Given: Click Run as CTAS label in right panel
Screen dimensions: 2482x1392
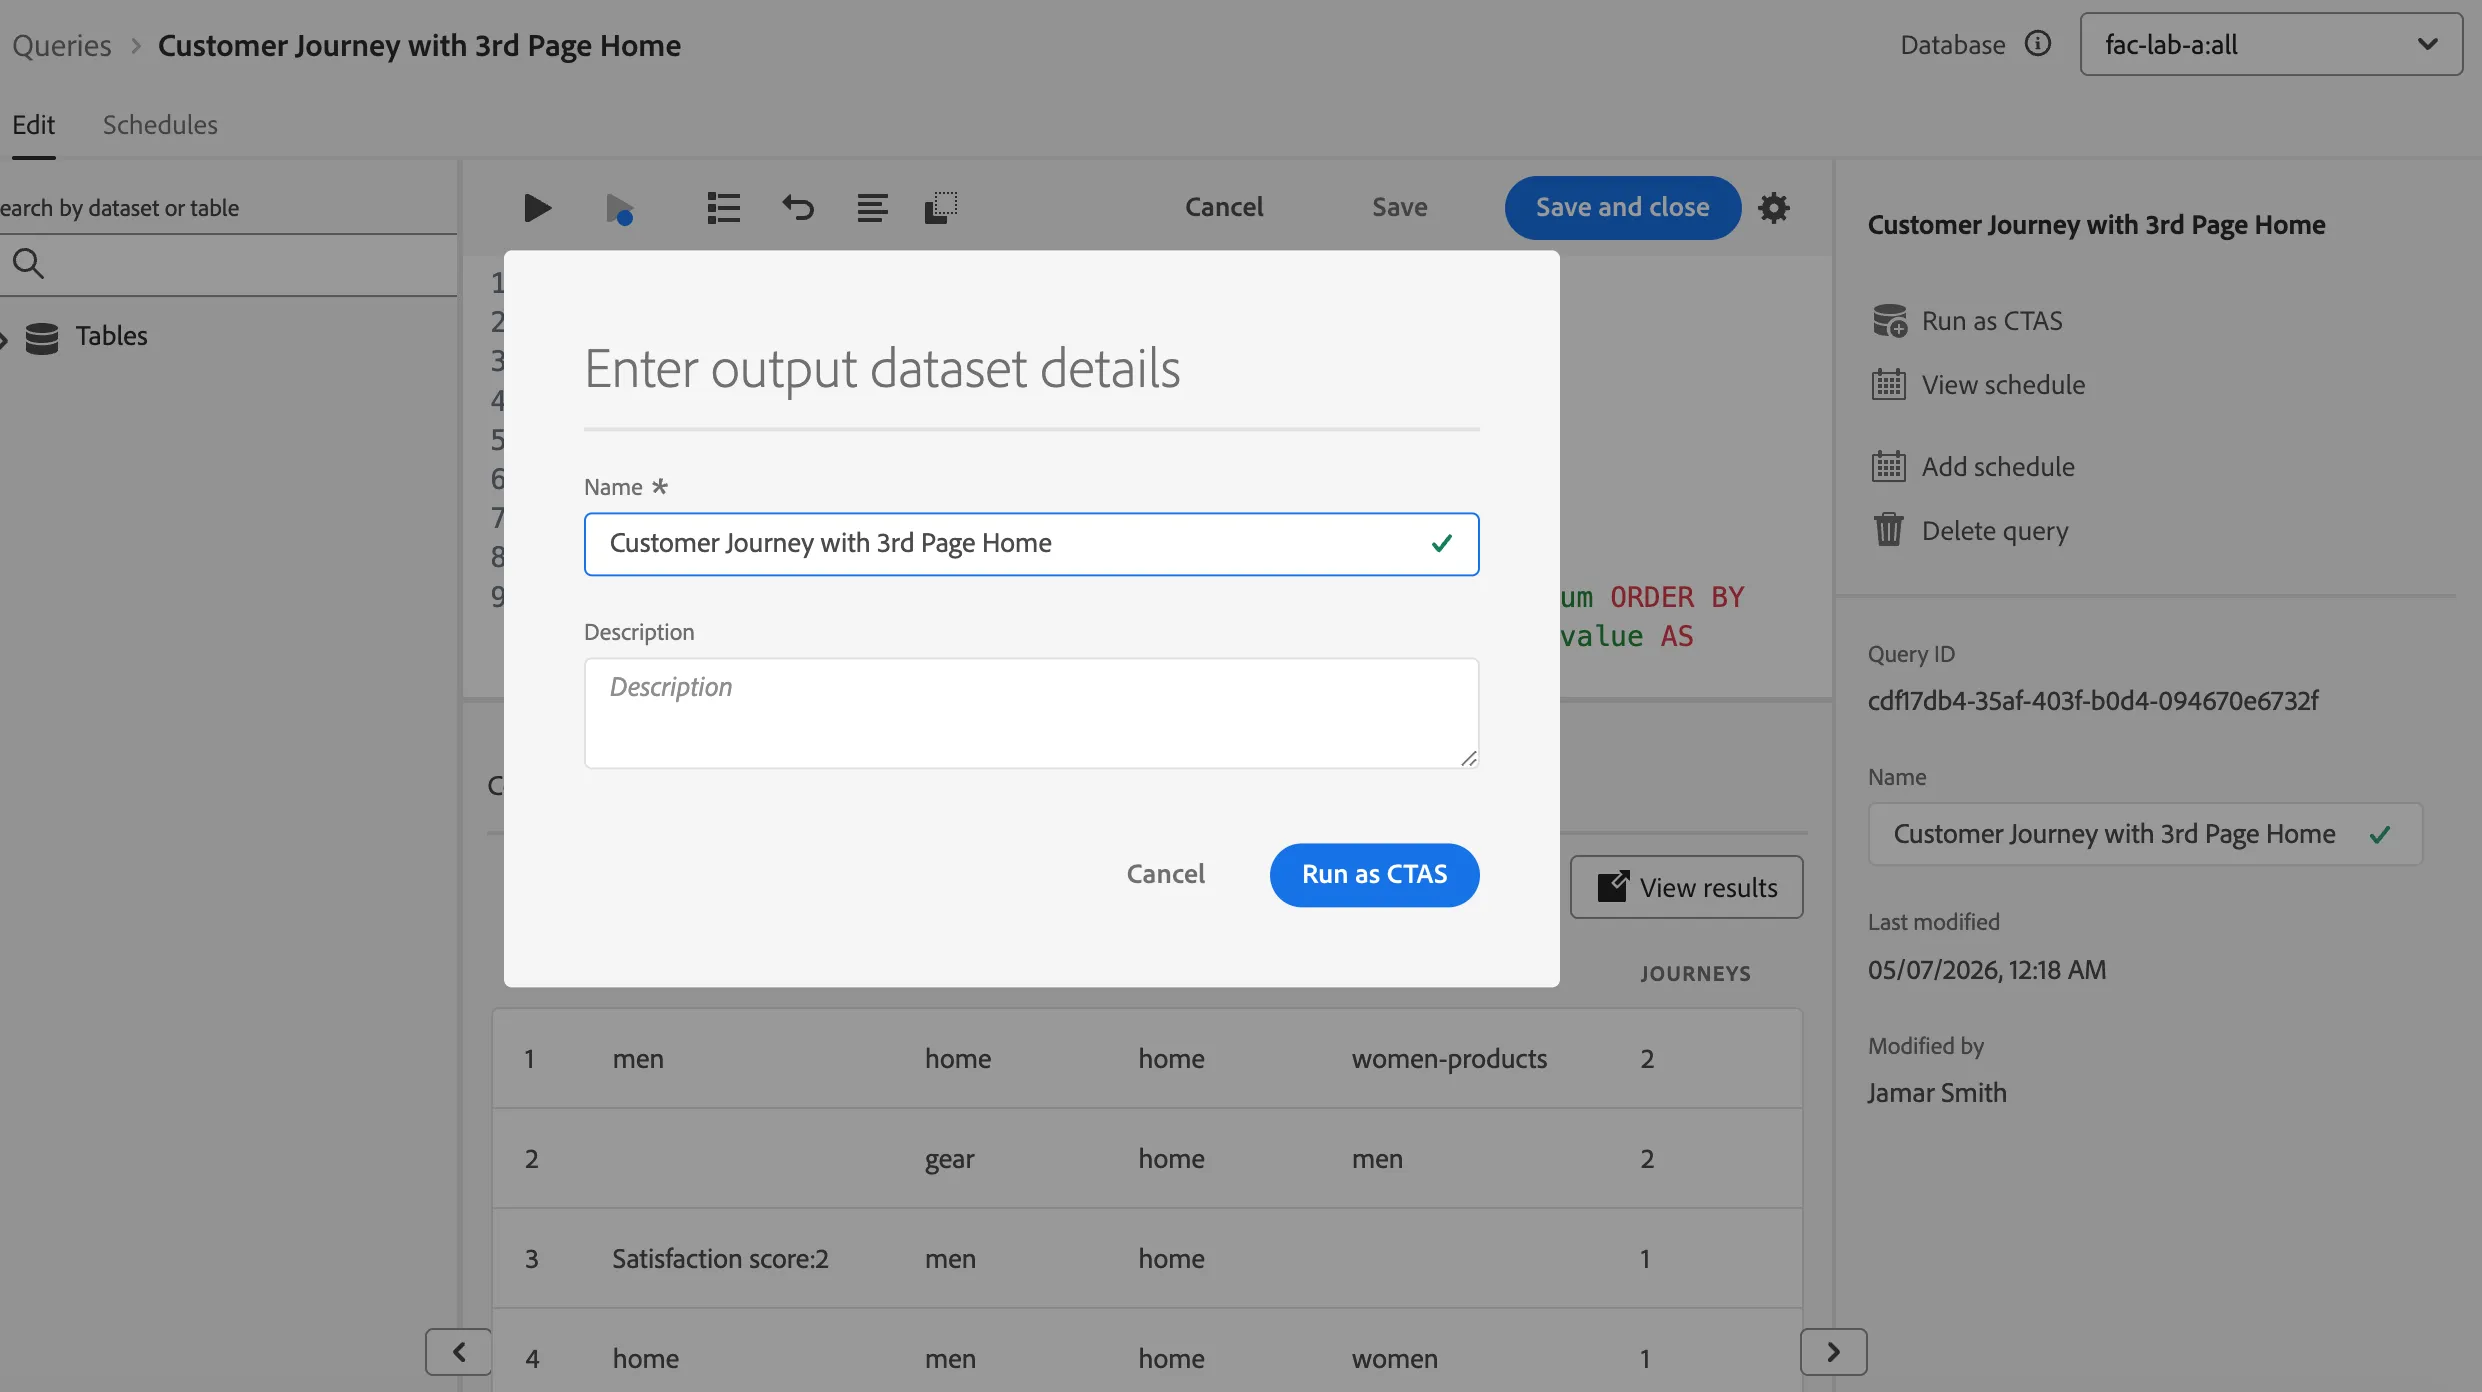Looking at the screenshot, I should 1992,321.
